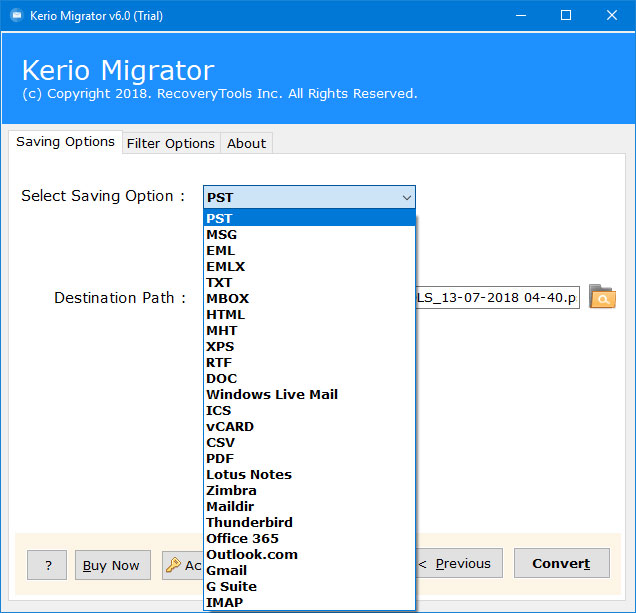The height and width of the screenshot is (613, 636).
Task: Choose DOC saving option
Action: point(309,379)
